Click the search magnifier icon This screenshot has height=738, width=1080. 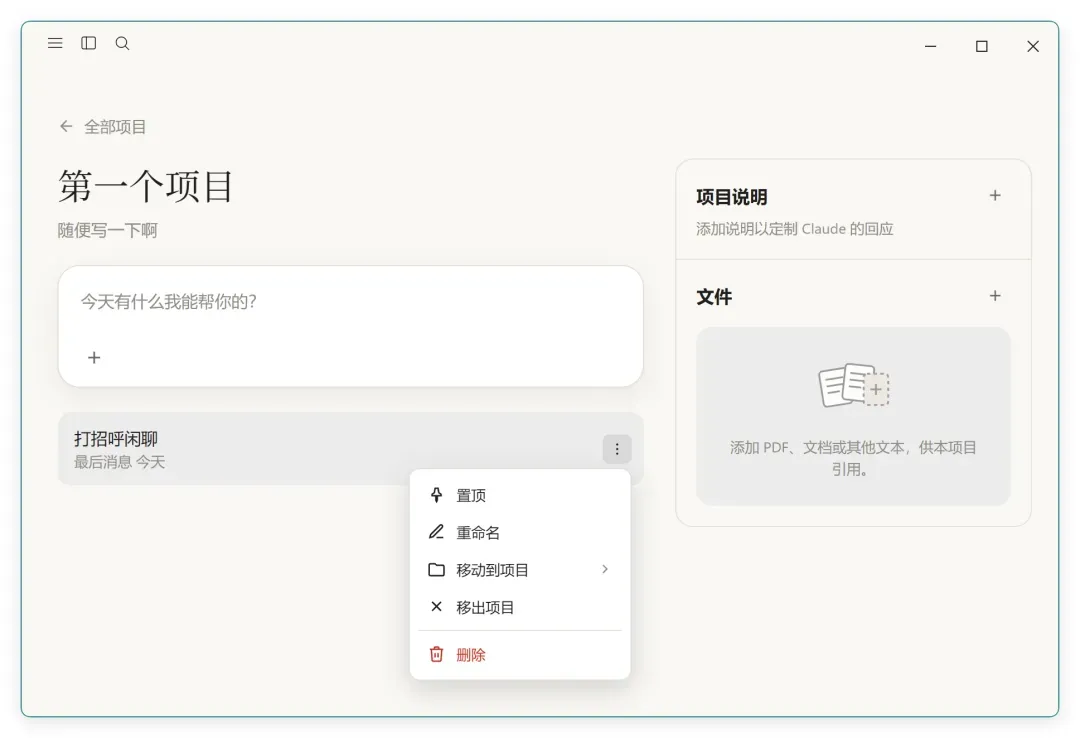click(x=123, y=43)
